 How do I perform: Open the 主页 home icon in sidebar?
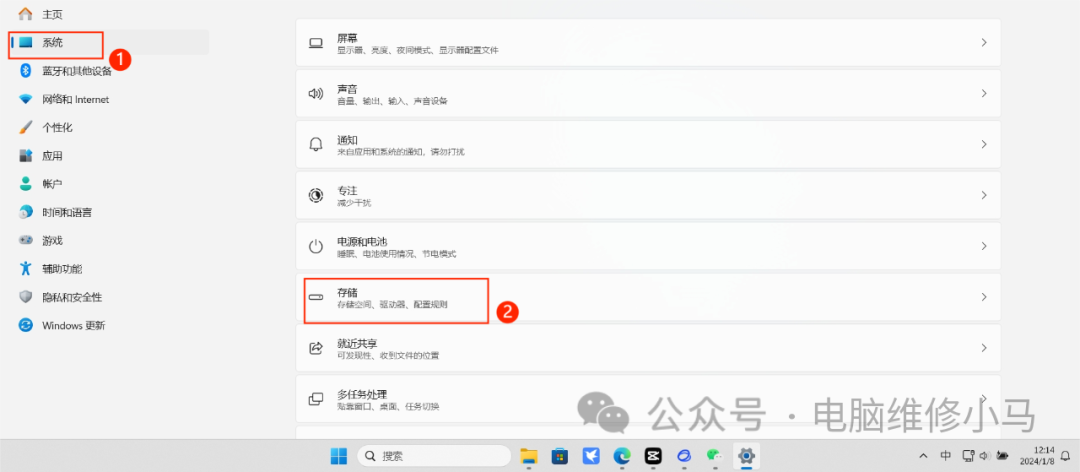[x=25, y=14]
